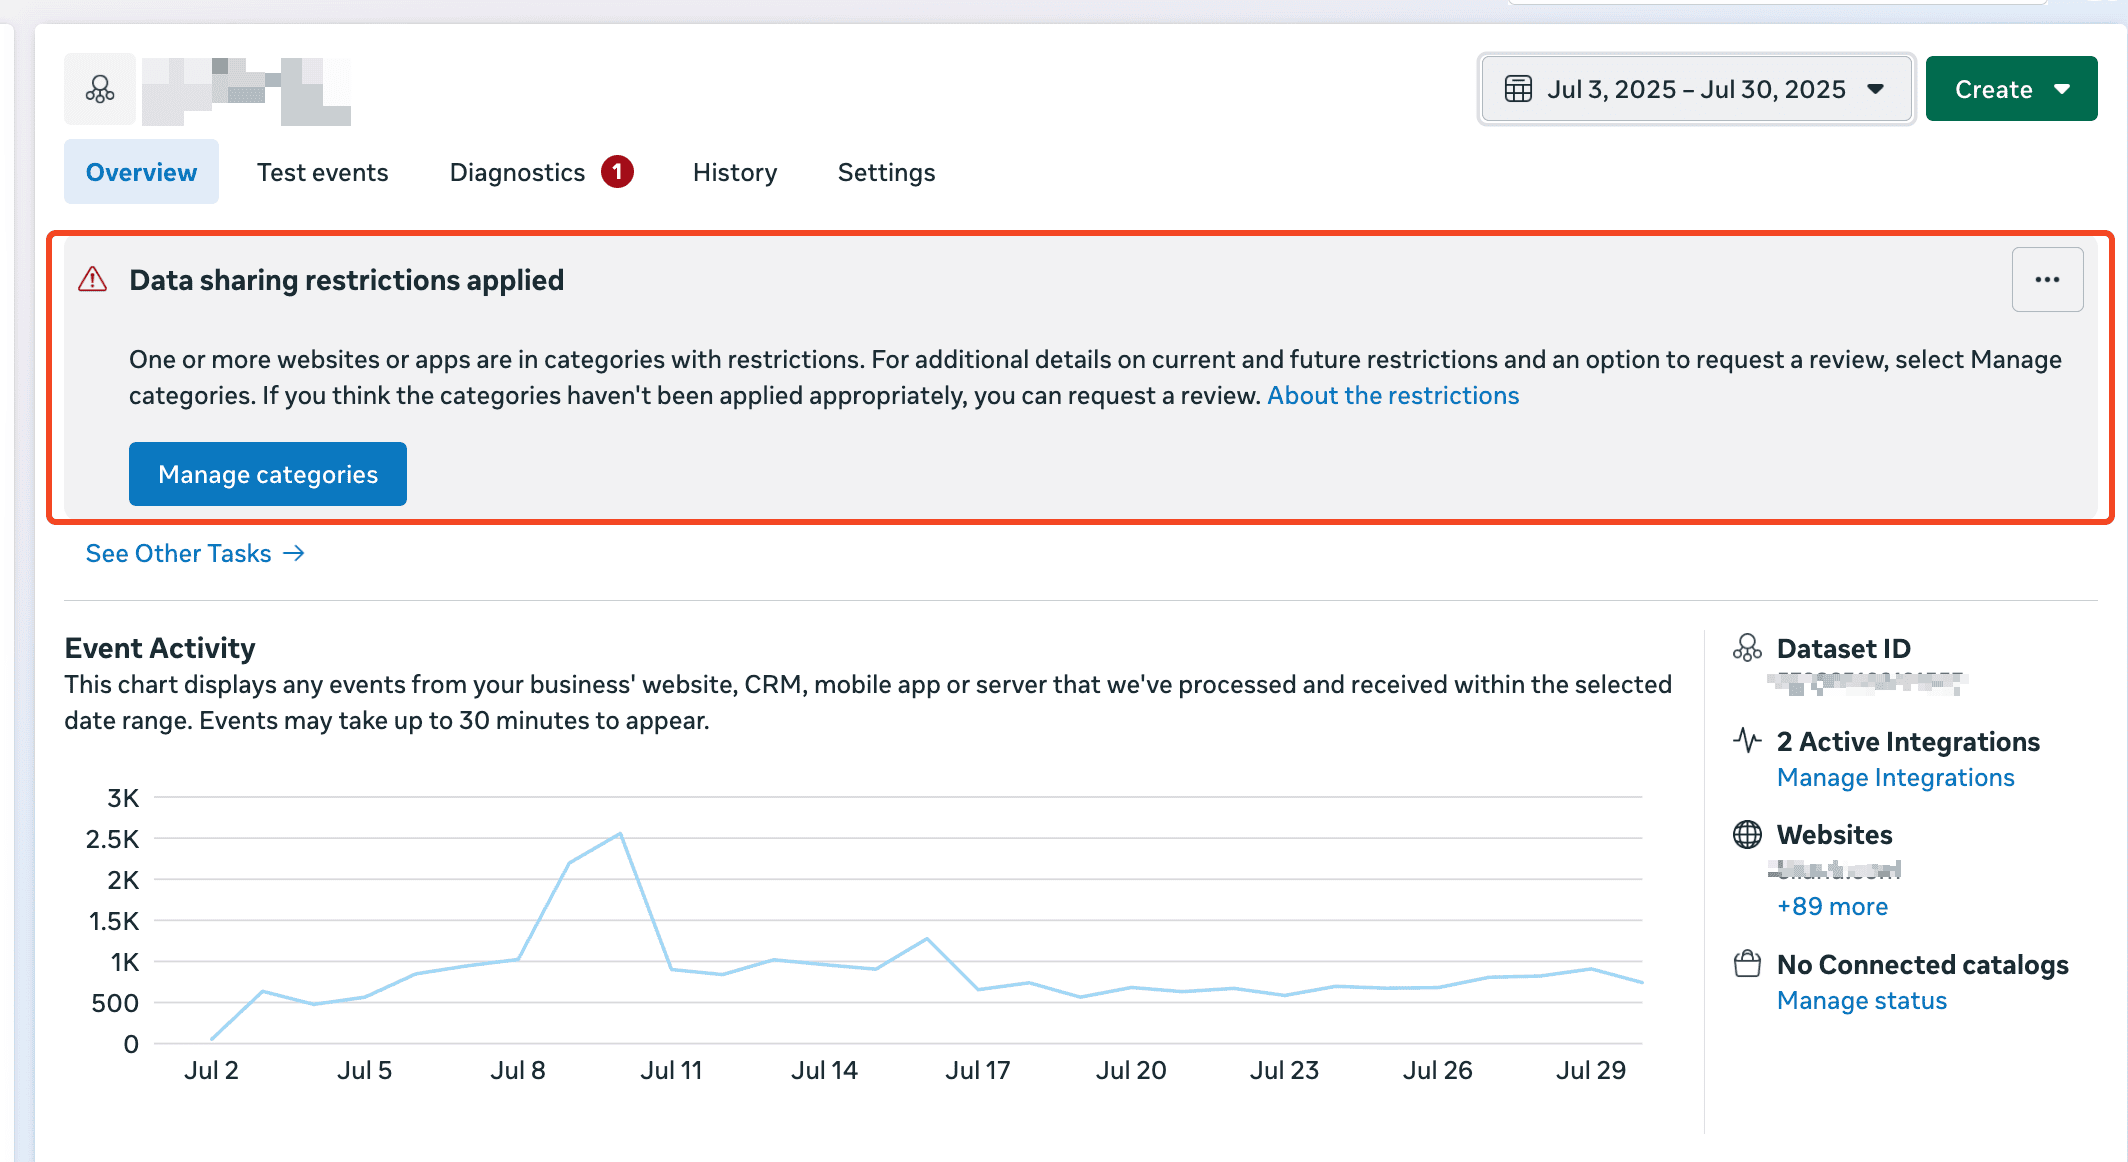Expand the Create dropdown button
This screenshot has width=2128, height=1162.
click(2011, 89)
